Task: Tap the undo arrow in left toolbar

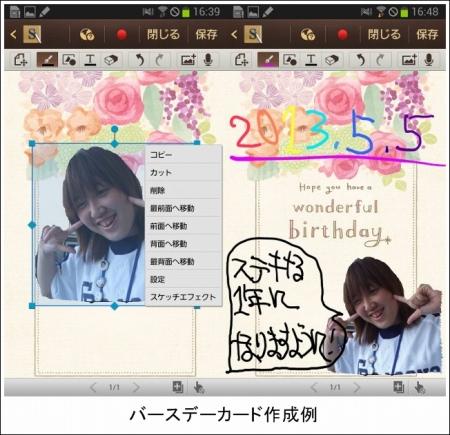Action: 140,60
